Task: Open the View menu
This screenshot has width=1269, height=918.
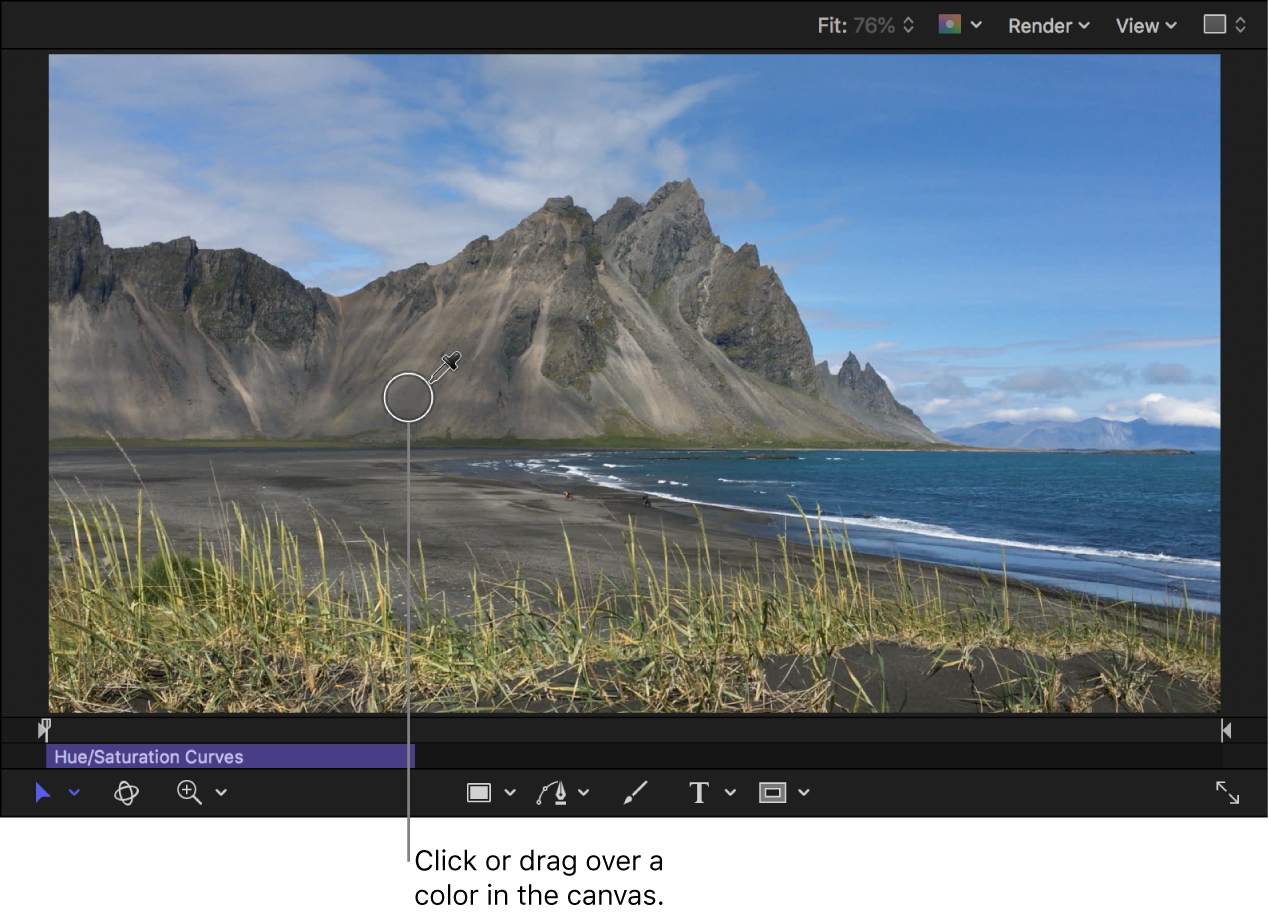Action: (x=1146, y=26)
